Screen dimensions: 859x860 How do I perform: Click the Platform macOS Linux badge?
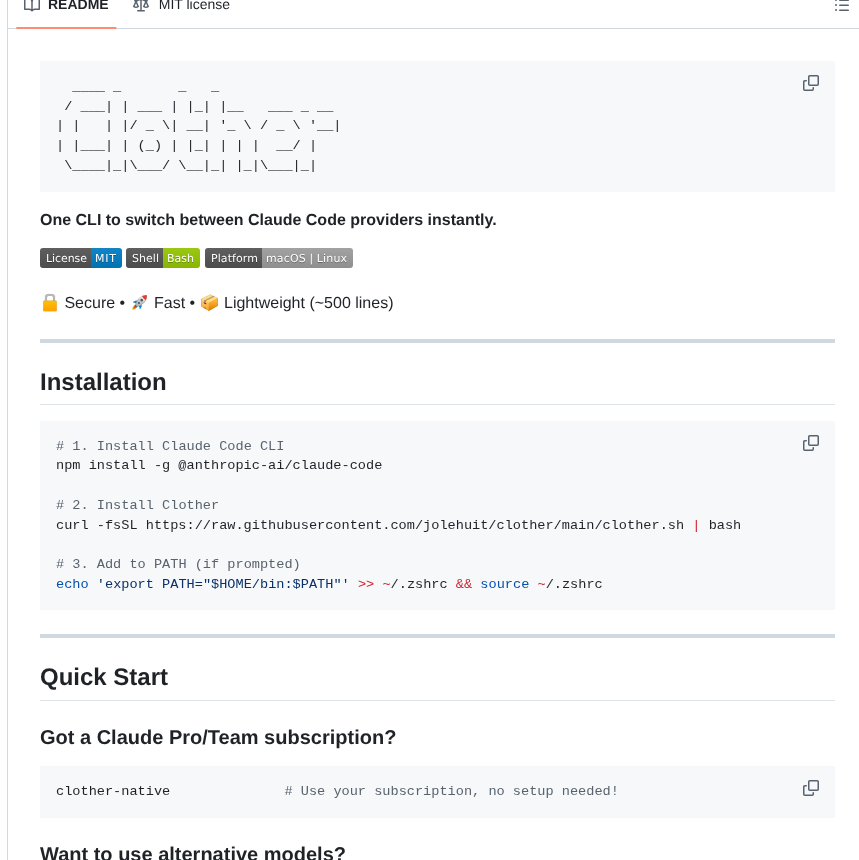pos(278,257)
